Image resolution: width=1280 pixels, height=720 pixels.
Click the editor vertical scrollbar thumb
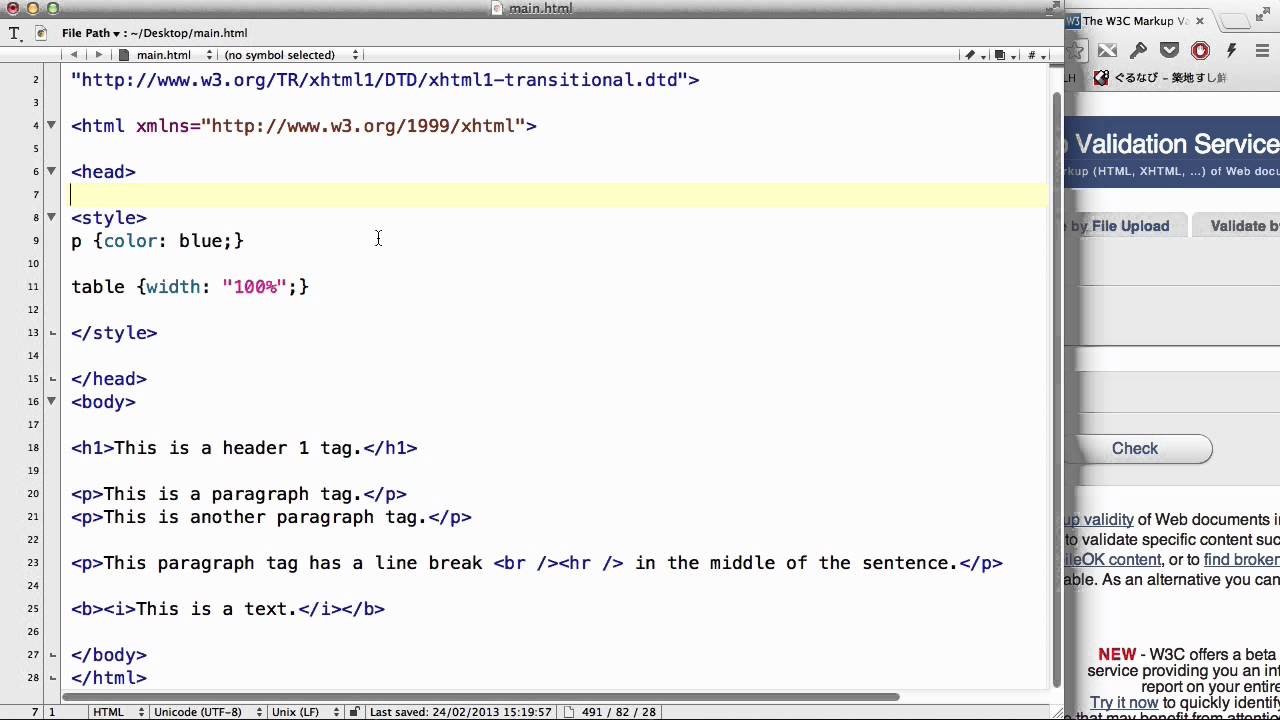(x=1057, y=388)
